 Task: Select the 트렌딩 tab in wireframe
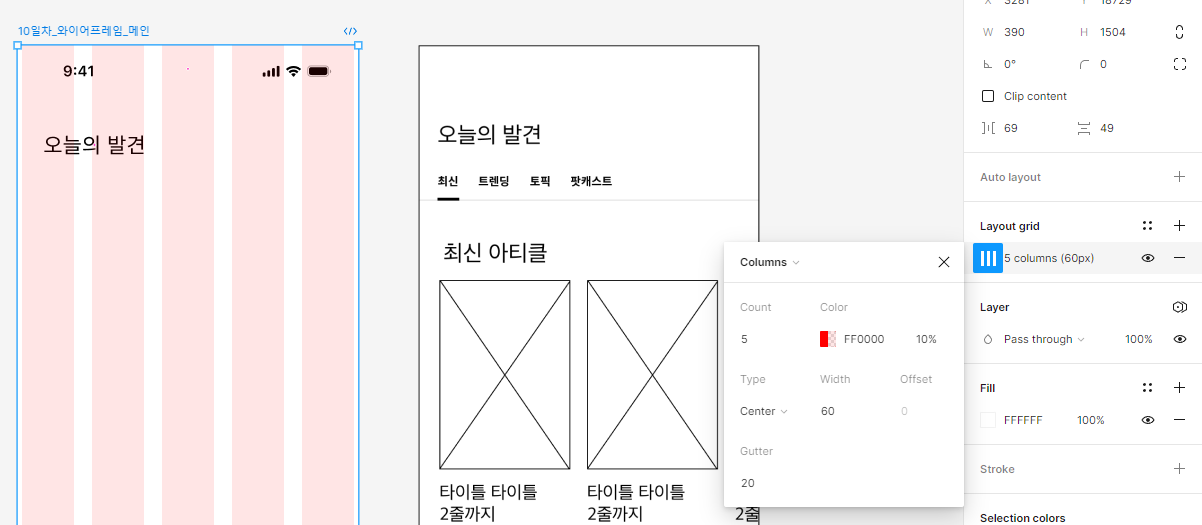tap(494, 181)
